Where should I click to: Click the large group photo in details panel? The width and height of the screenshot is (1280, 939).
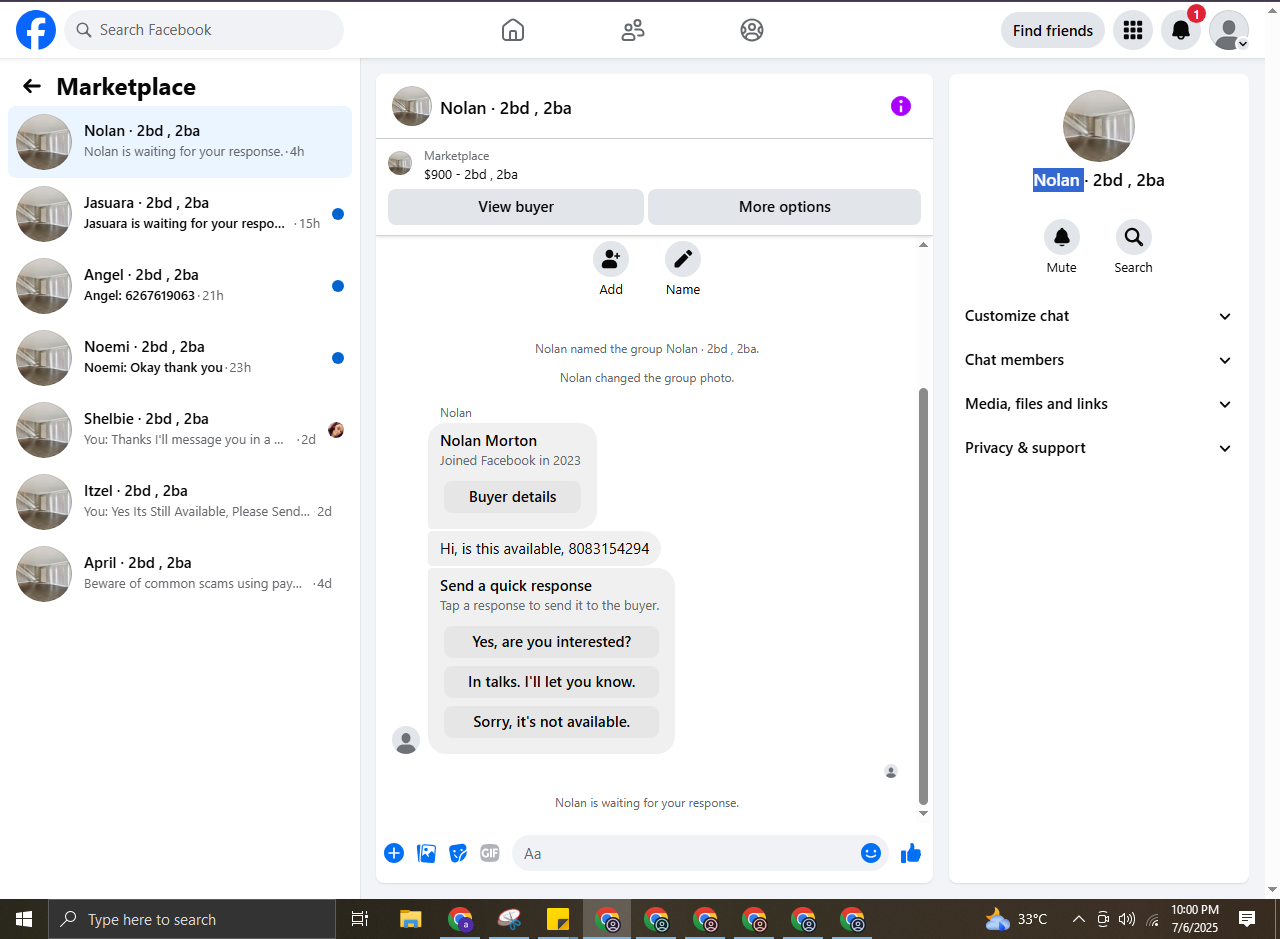click(x=1099, y=126)
